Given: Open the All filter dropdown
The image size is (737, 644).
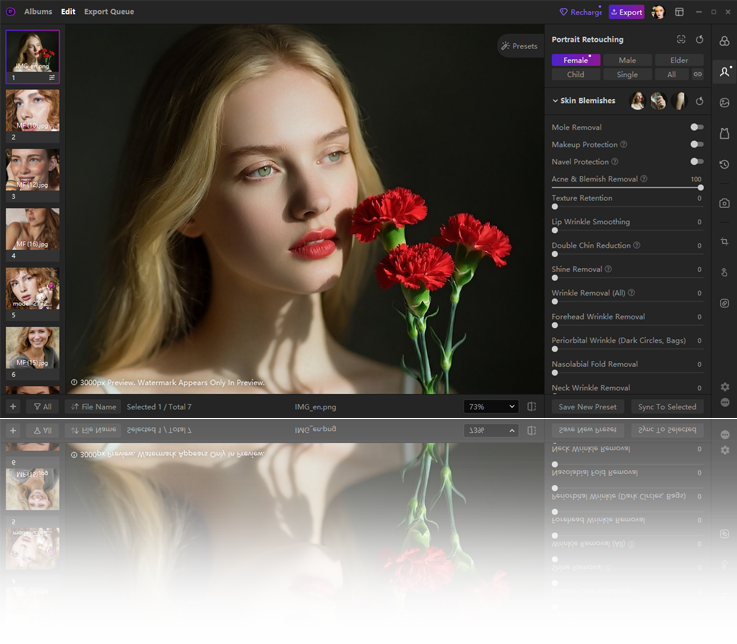Looking at the screenshot, I should [x=42, y=407].
